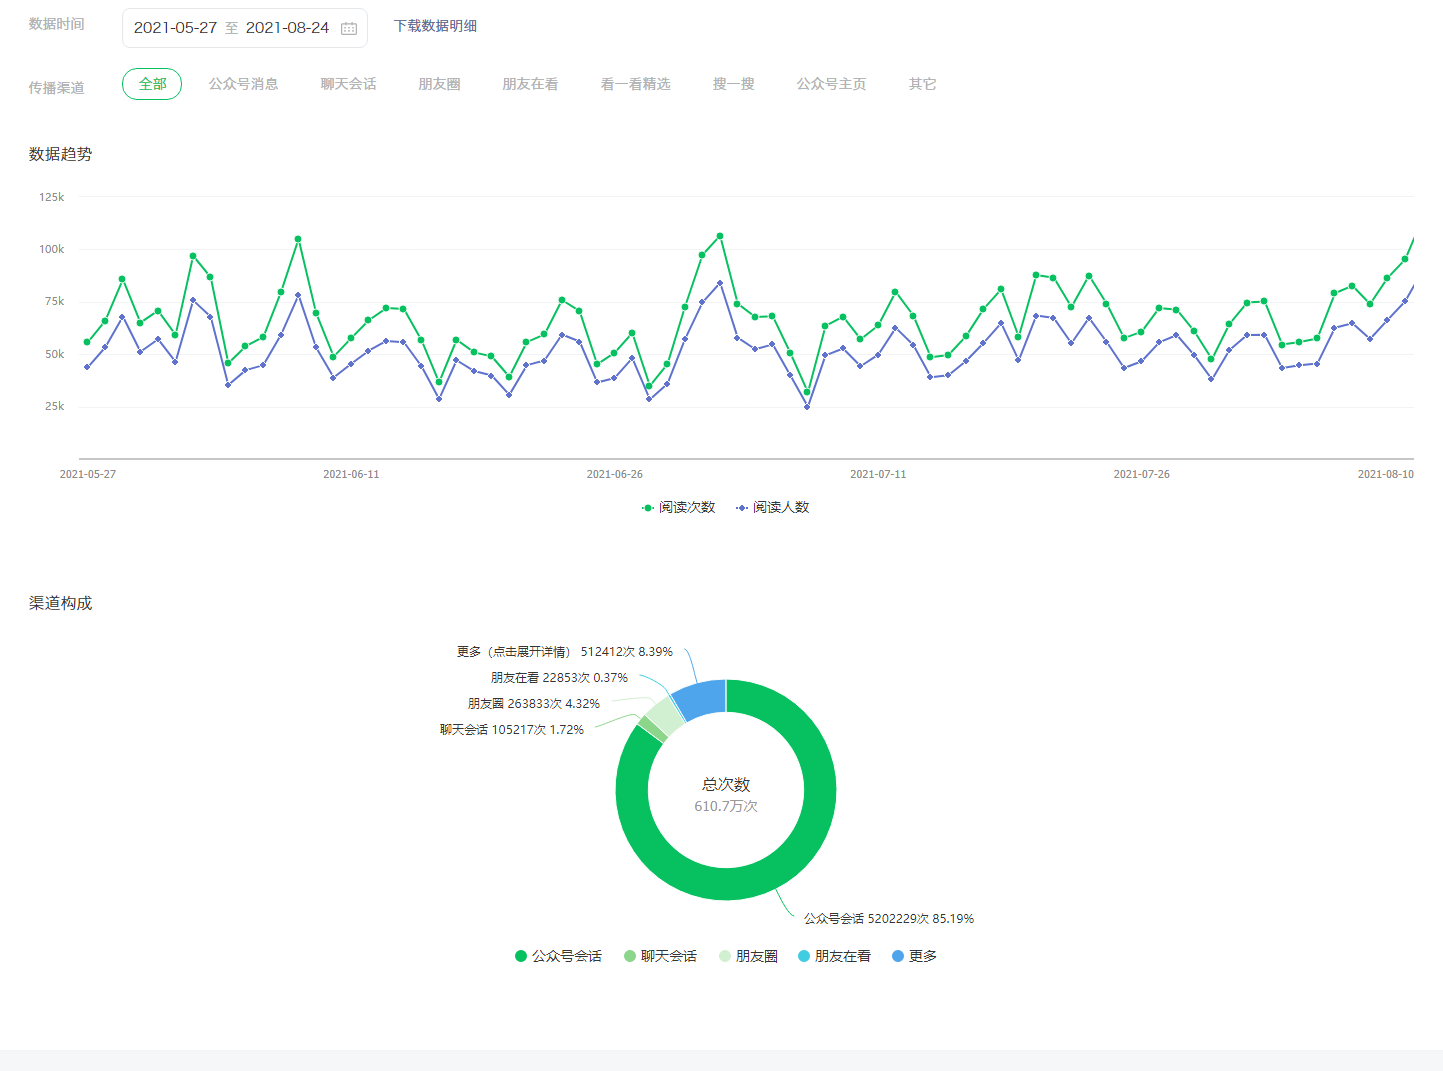The image size is (1443, 1071).
Task: Choose 其它 channel filter
Action: [922, 84]
